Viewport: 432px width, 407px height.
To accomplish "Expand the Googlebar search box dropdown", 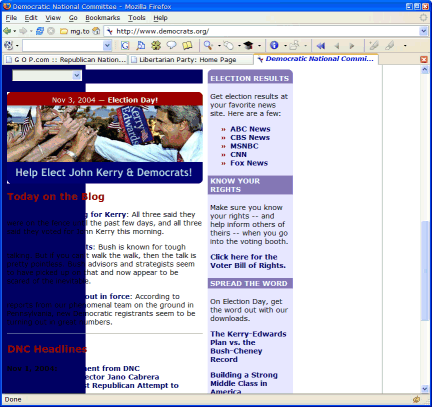I will tap(107, 45).
